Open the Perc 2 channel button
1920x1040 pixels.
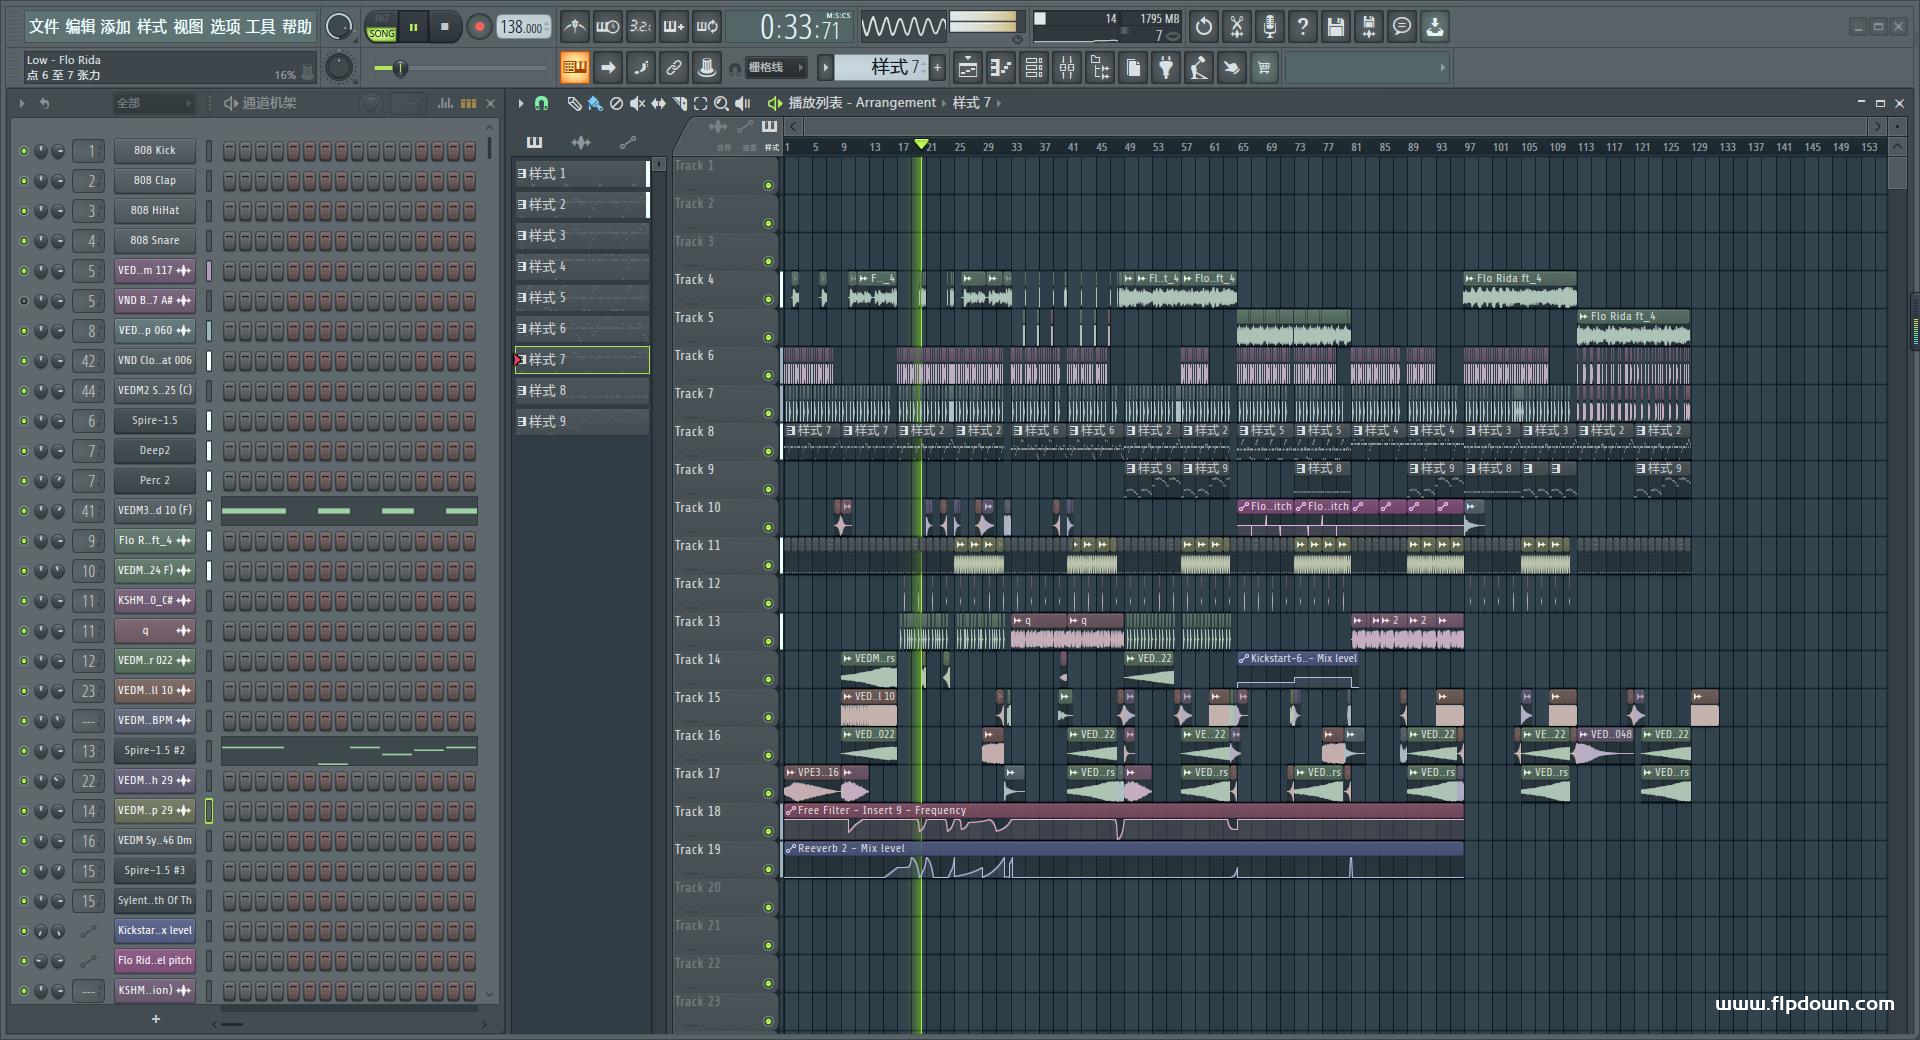[154, 480]
